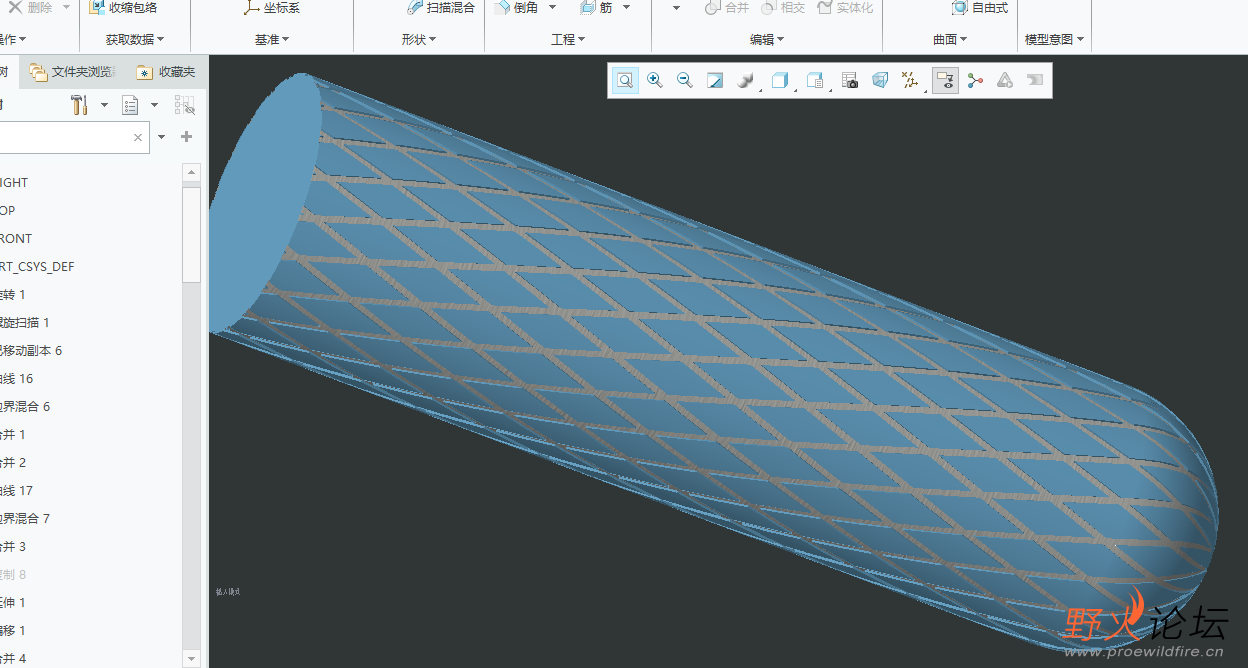Click the Repaint screen icon
Screen dimensions: 1248x668
pos(715,81)
